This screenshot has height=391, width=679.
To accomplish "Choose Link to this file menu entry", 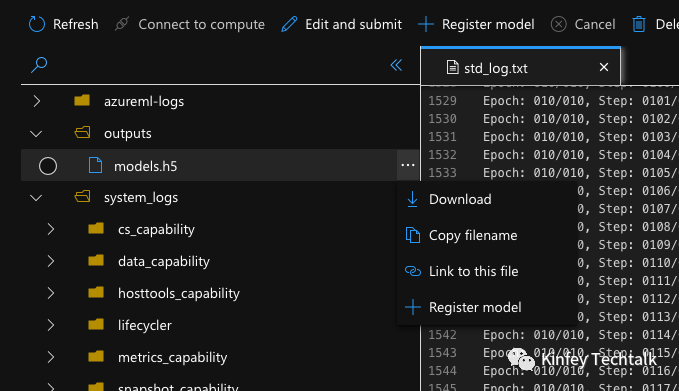I will click(487, 271).
